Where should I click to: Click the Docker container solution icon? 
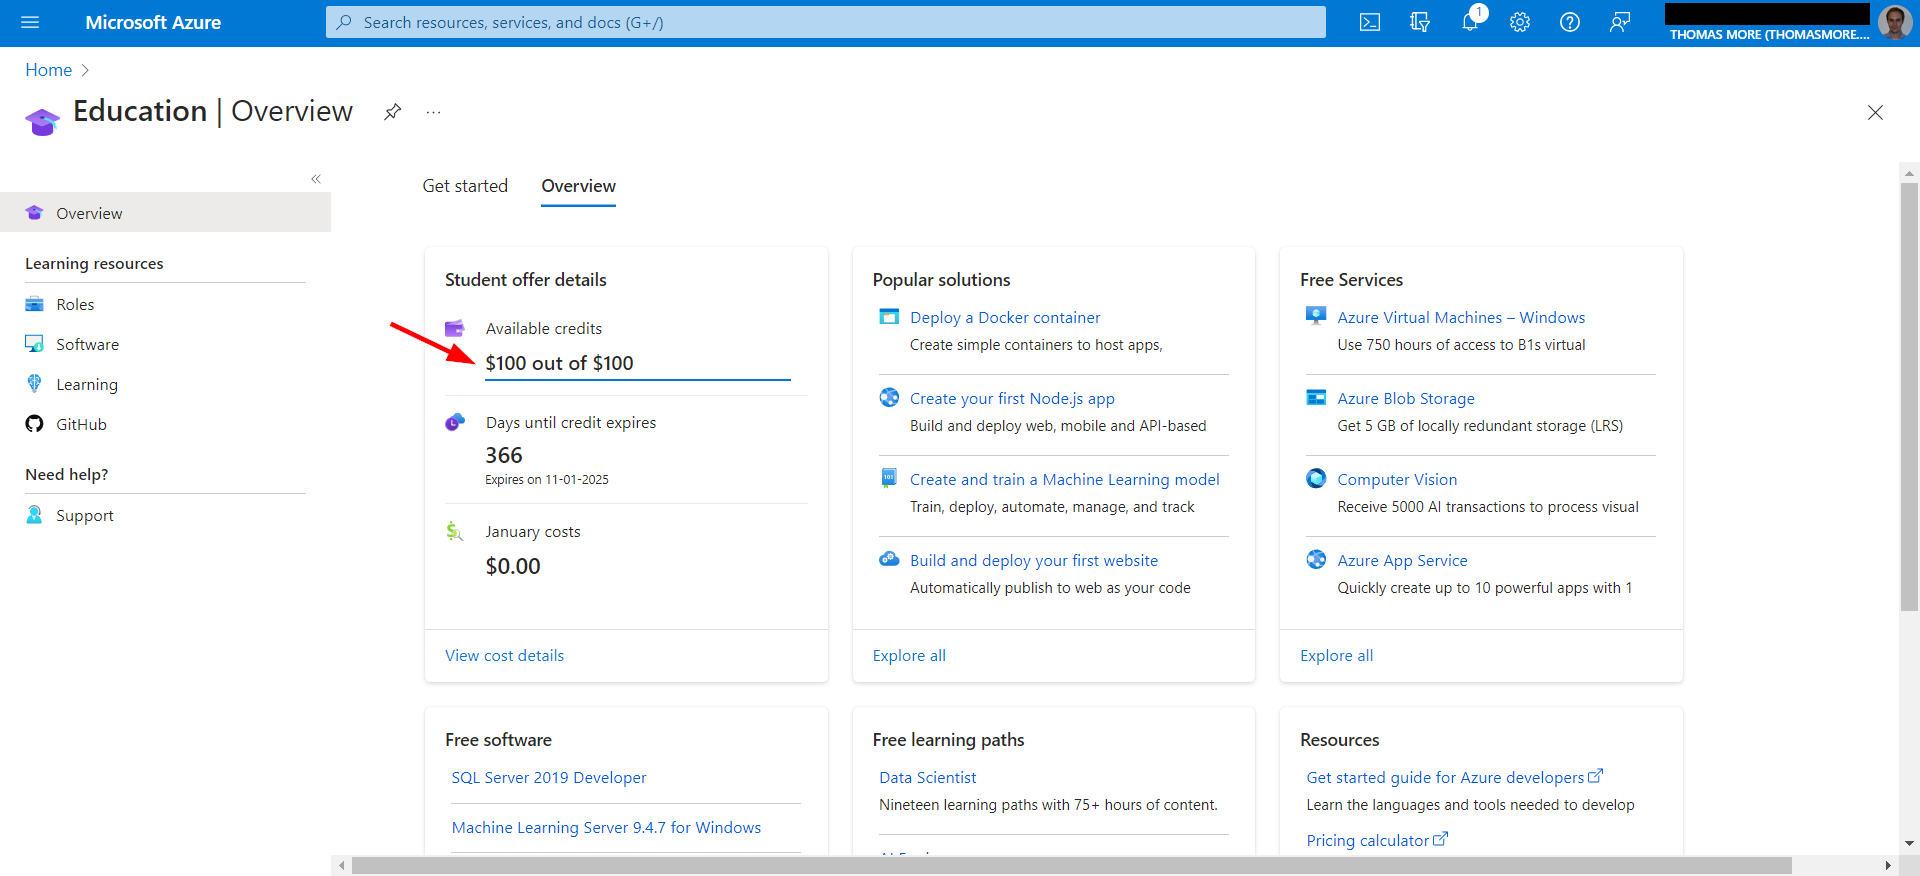[x=889, y=317]
